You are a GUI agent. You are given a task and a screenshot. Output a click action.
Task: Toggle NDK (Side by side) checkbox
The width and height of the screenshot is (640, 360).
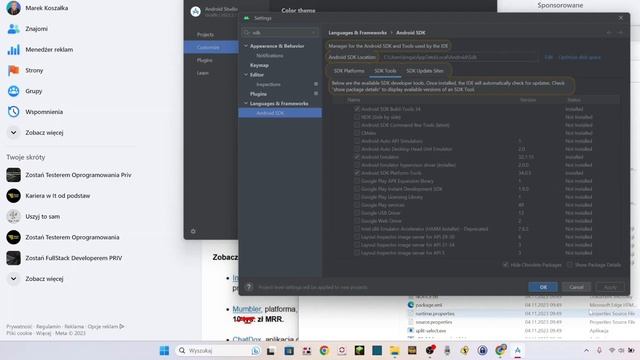pyautogui.click(x=357, y=117)
